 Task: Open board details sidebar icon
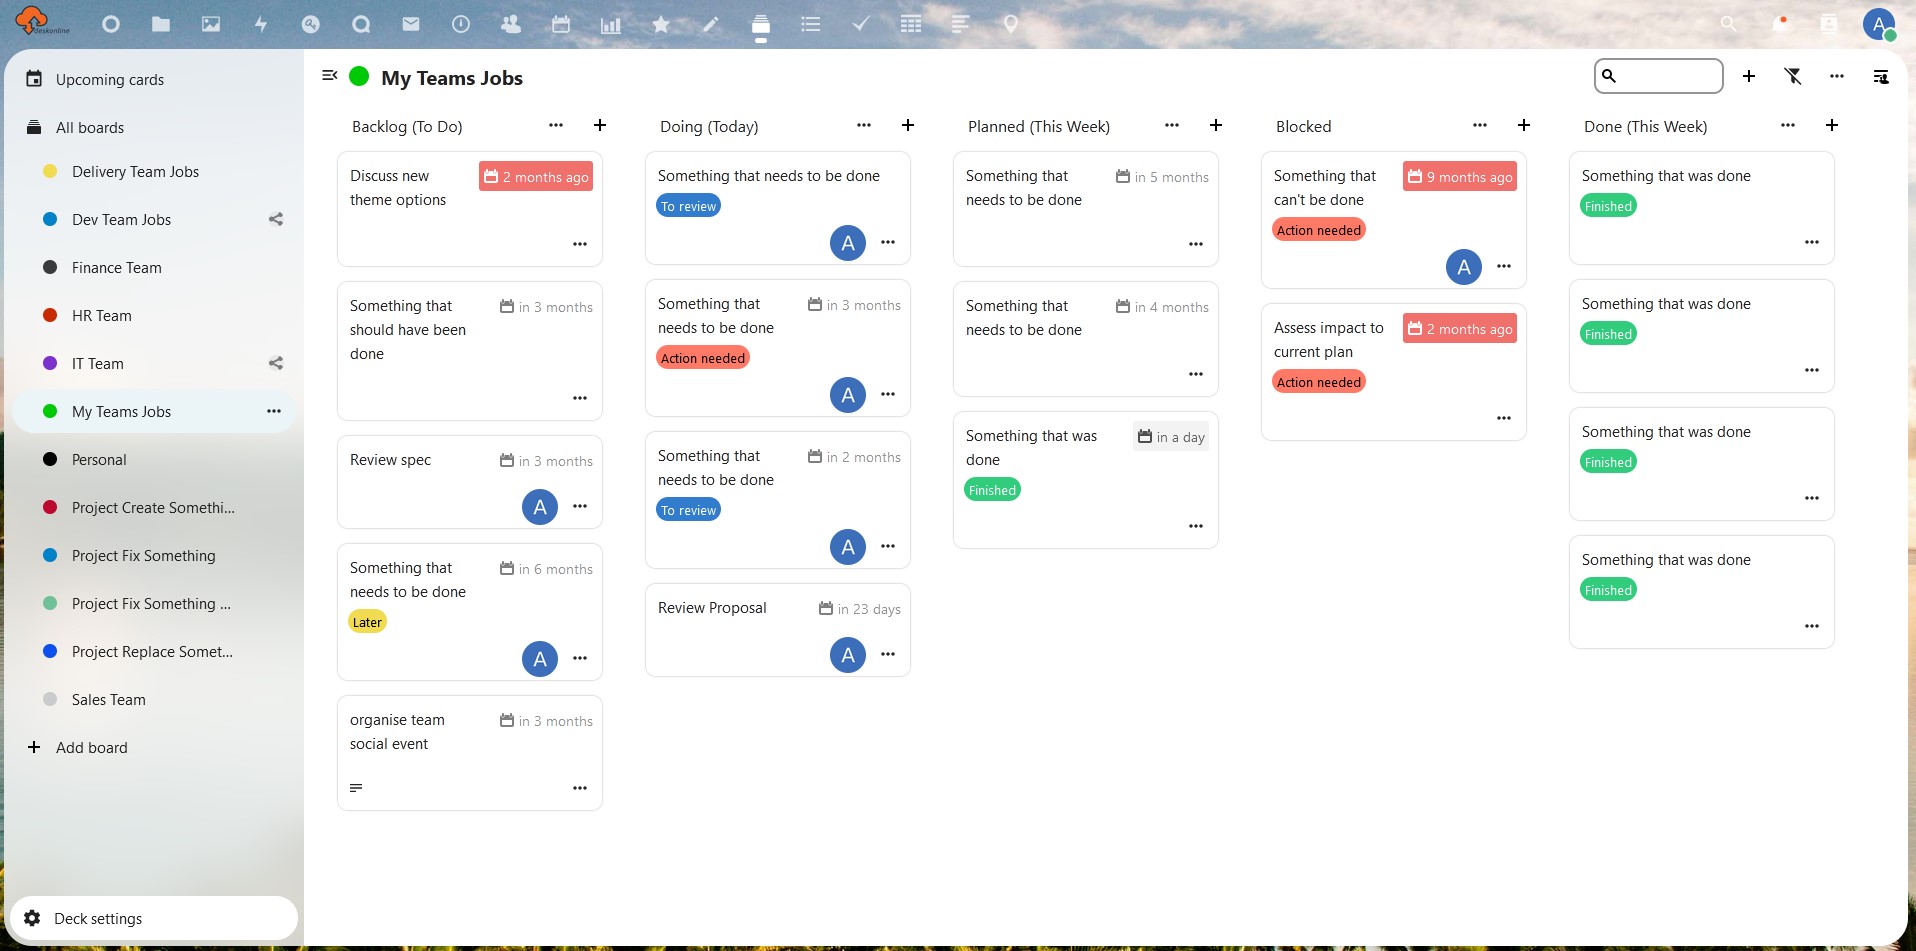[1881, 76]
